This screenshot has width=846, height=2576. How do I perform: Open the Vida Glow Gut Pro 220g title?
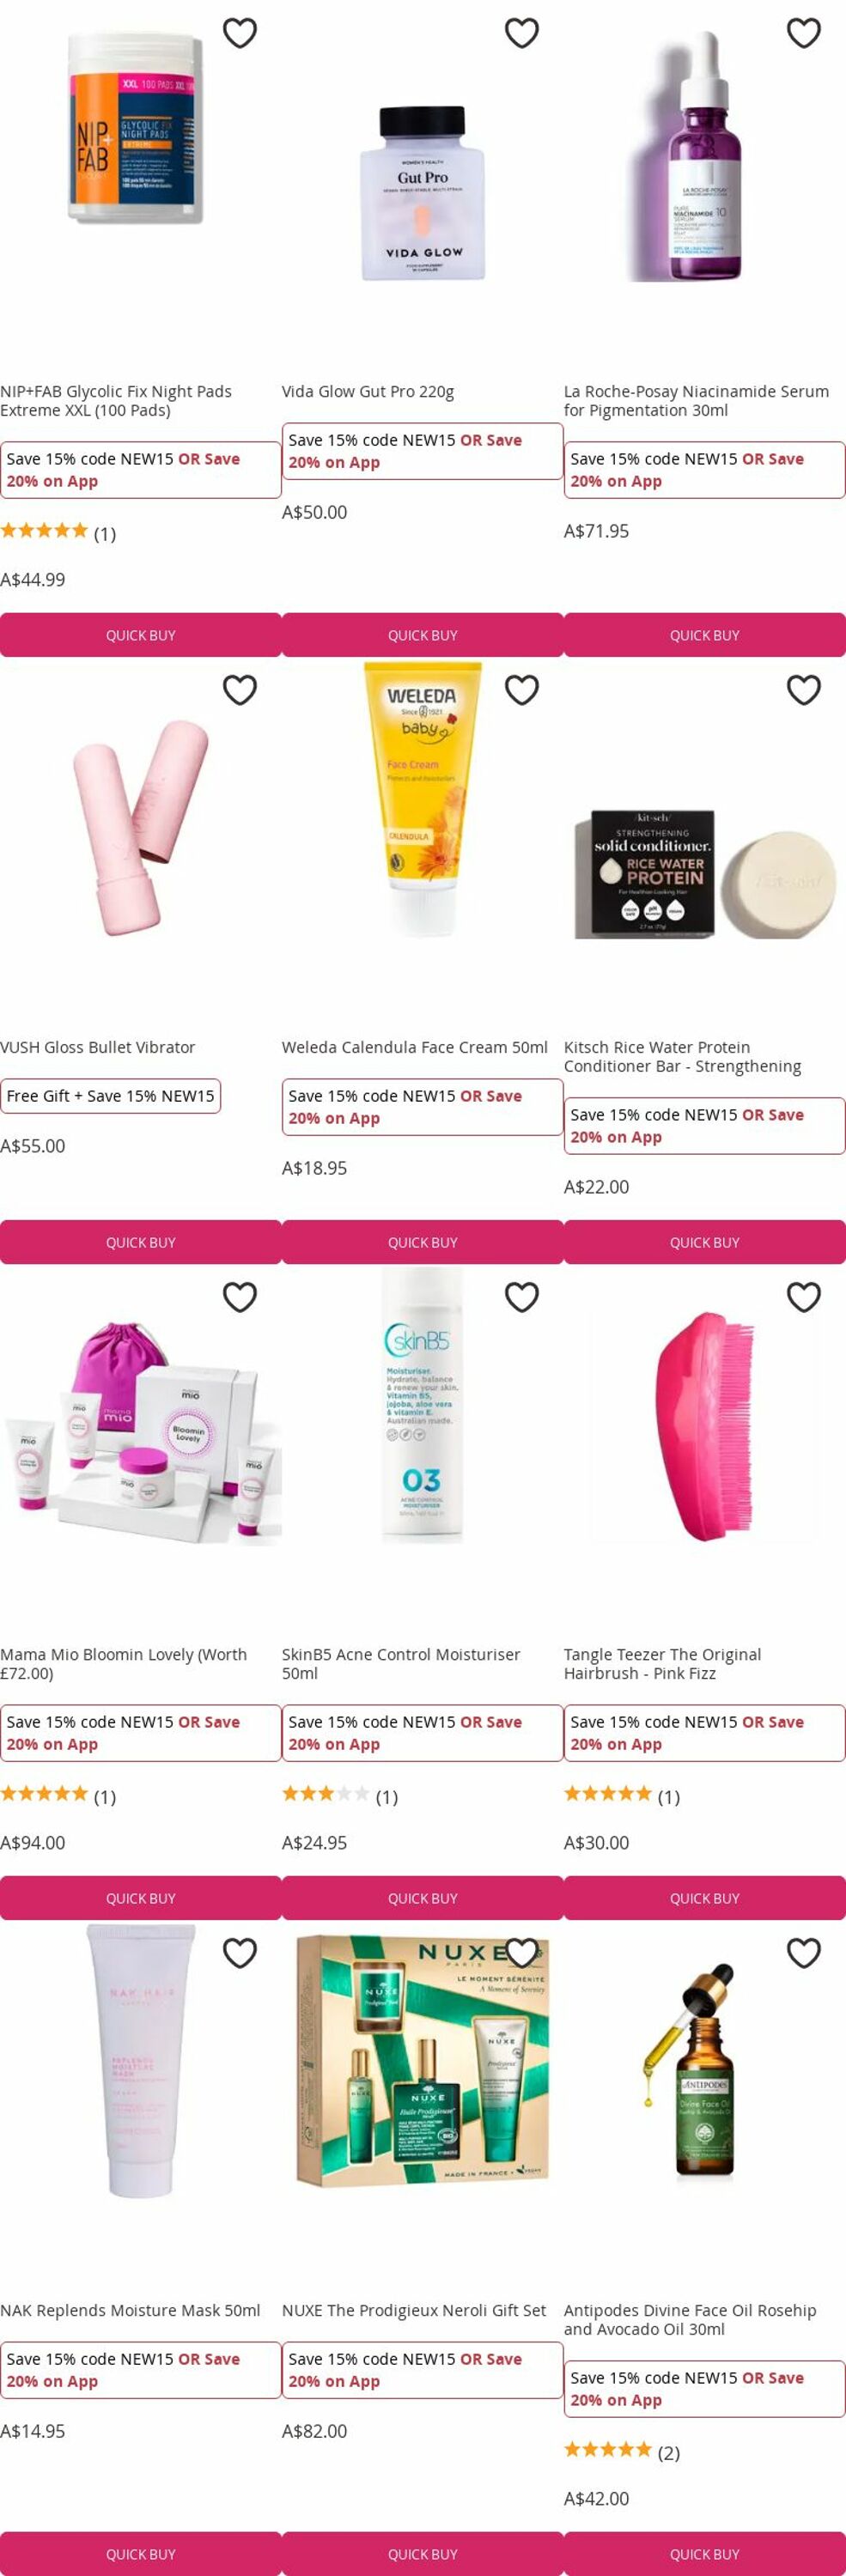tap(368, 392)
